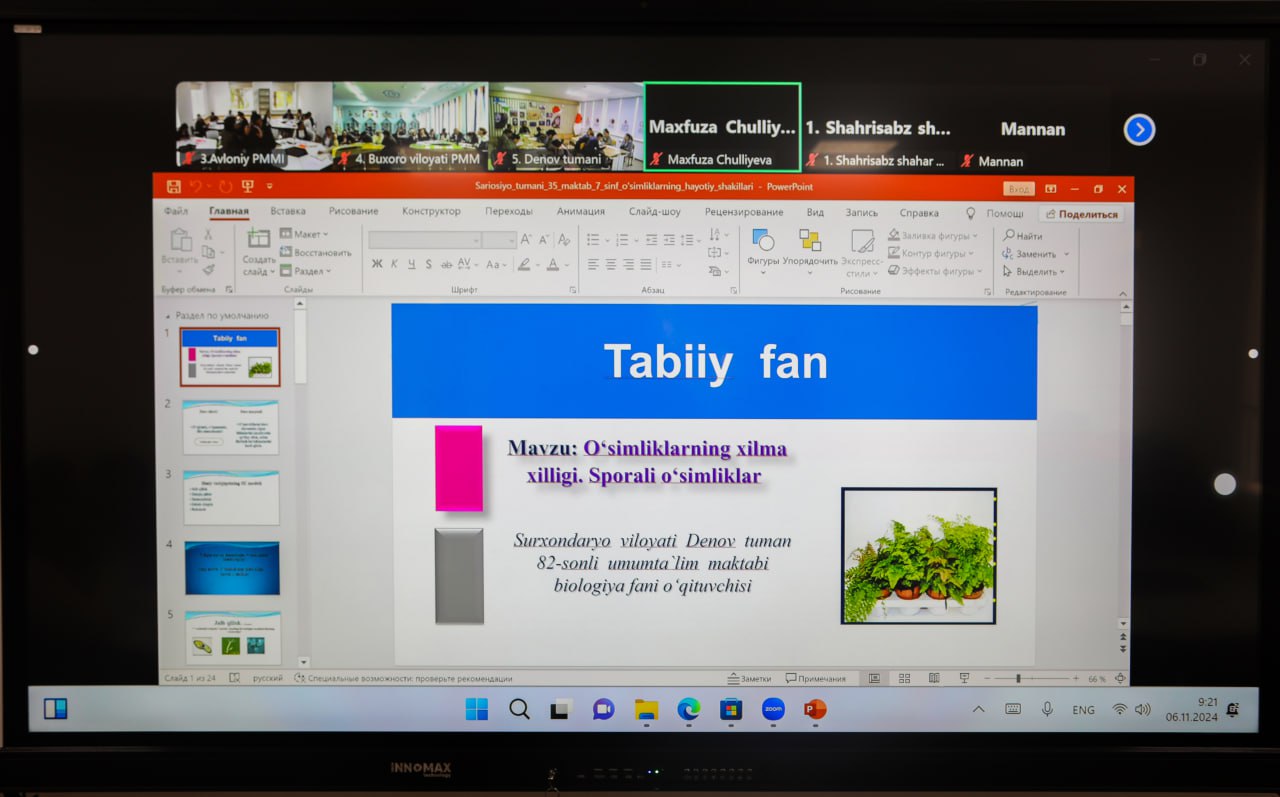The width and height of the screenshot is (1280, 797).
Task: Open the Фигуры shapes gallery
Action: tap(763, 241)
